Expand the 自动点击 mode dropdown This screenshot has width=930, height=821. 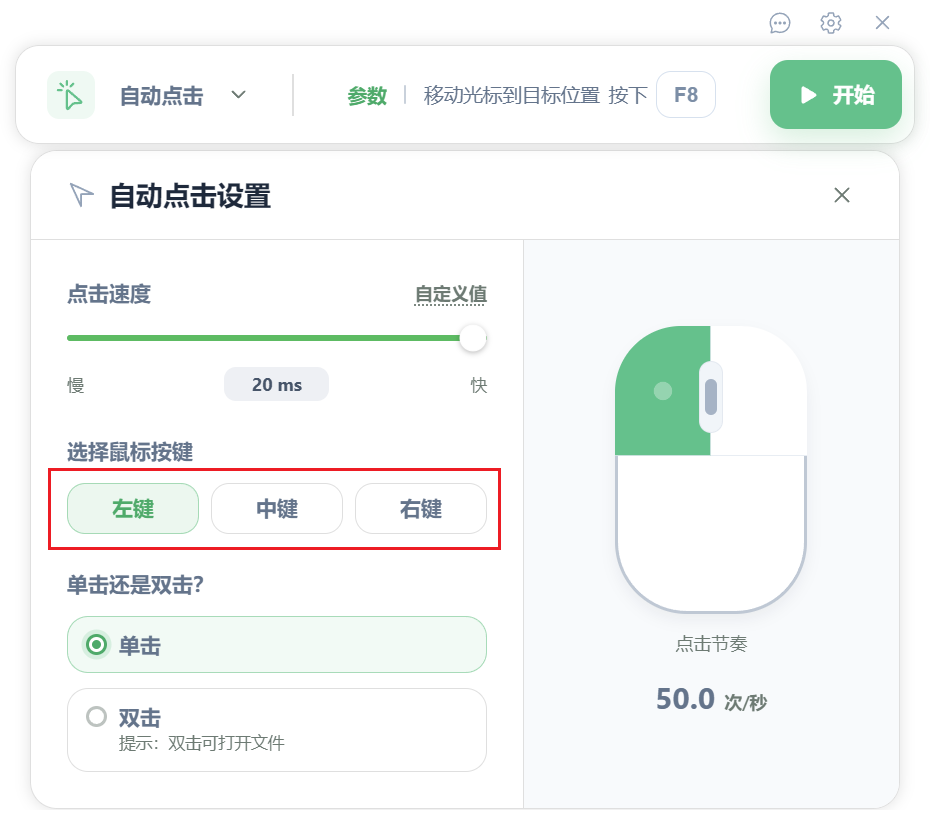(x=238, y=95)
